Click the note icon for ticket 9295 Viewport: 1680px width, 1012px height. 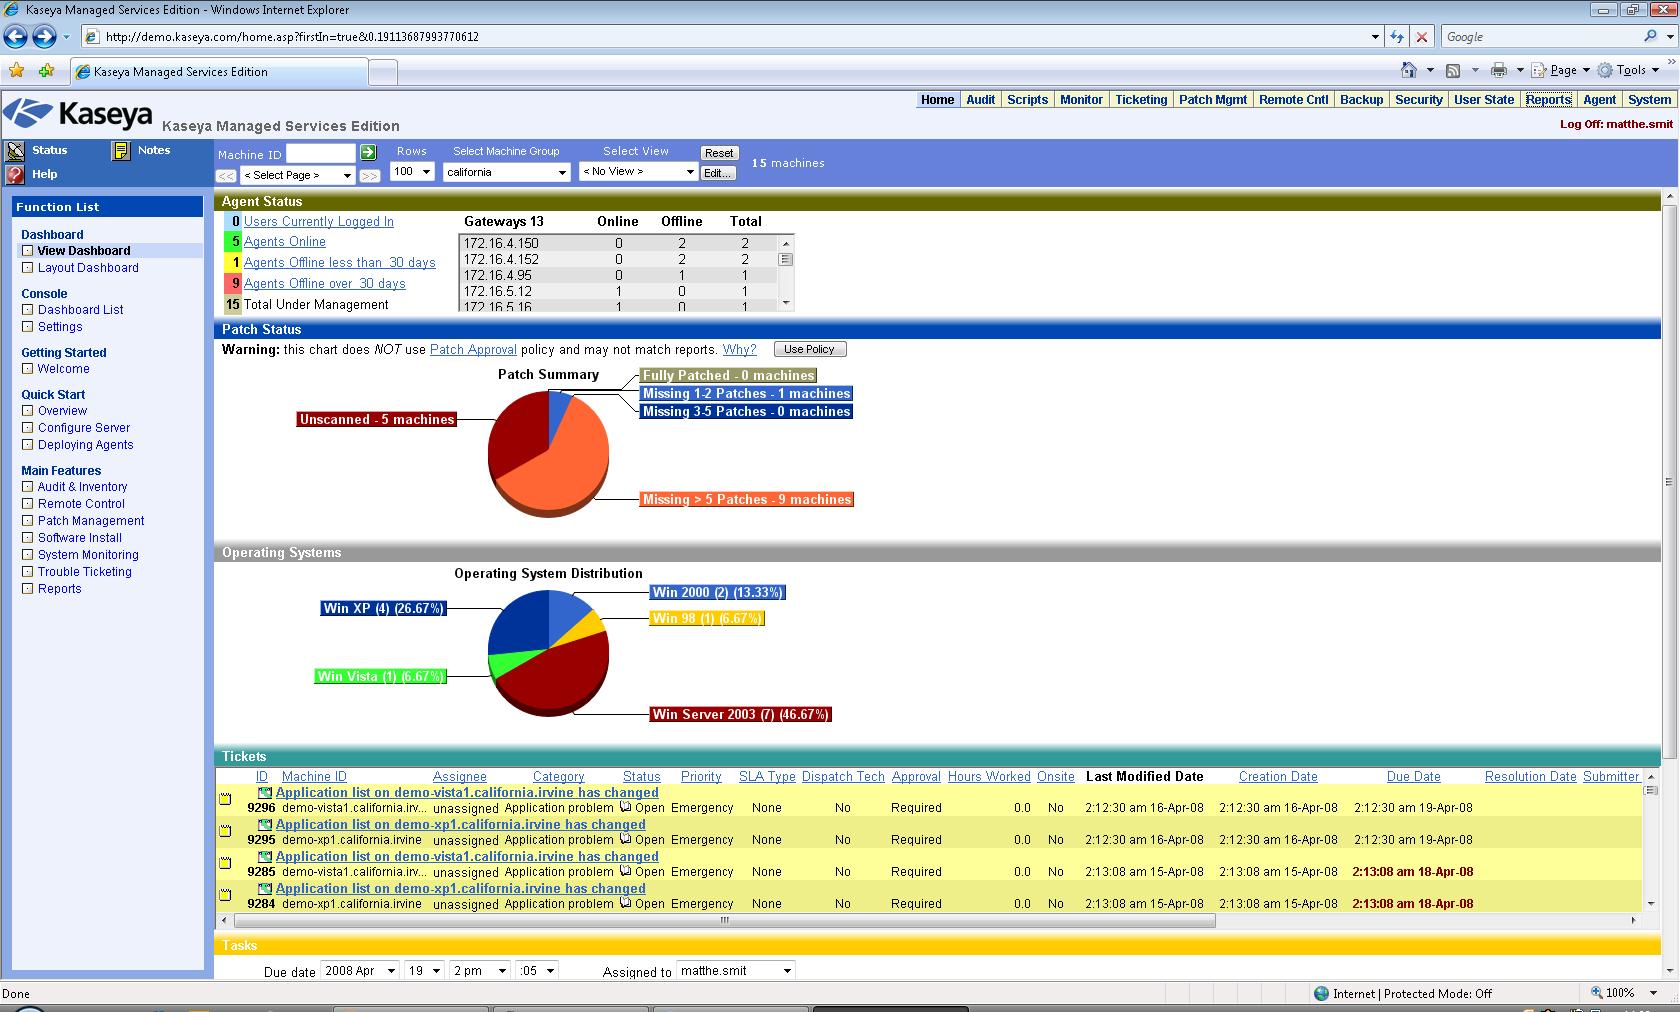(226, 832)
